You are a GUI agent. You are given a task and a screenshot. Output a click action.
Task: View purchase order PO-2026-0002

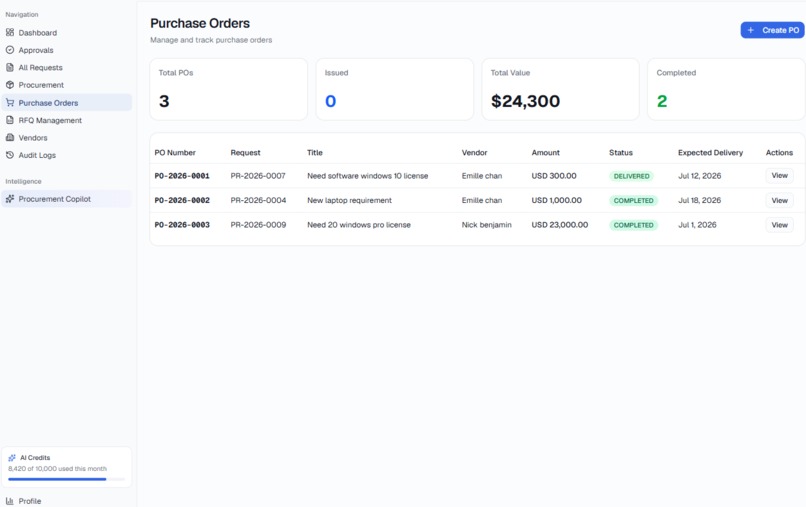pos(779,201)
